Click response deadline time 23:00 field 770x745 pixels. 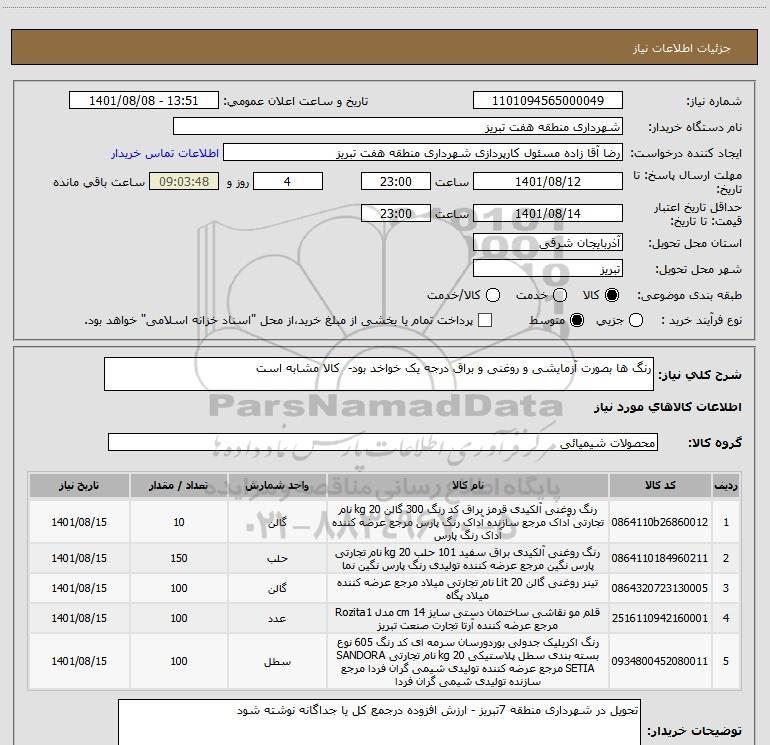pyautogui.click(x=396, y=181)
